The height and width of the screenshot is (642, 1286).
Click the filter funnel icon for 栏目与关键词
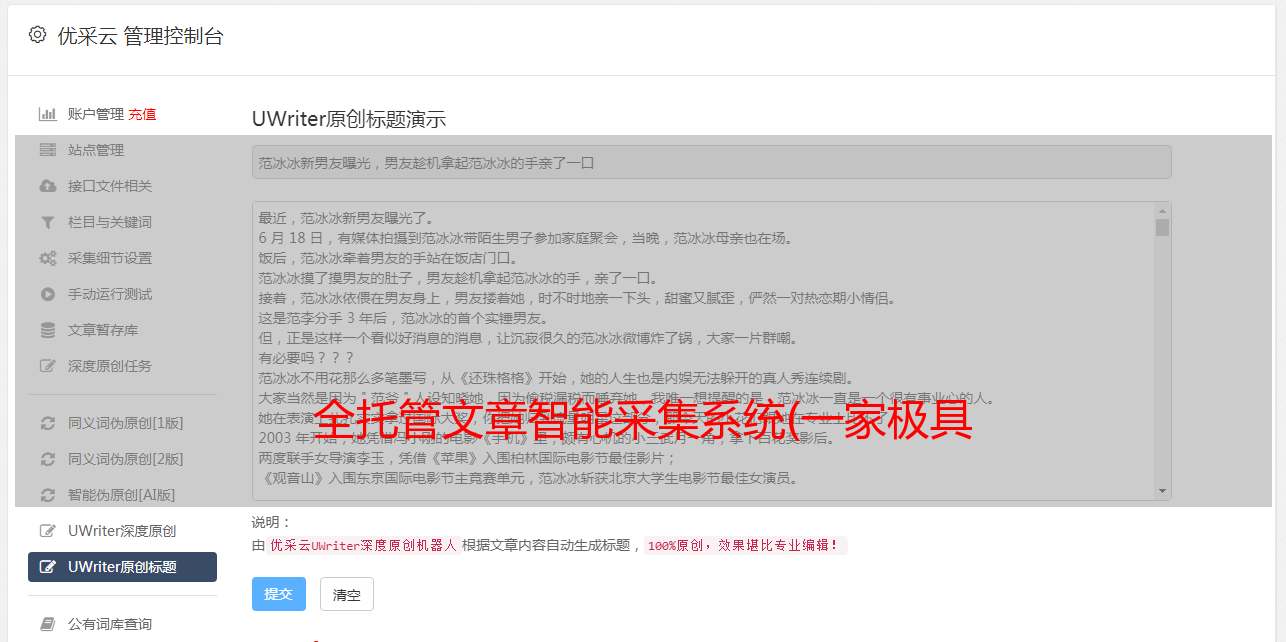click(x=47, y=222)
